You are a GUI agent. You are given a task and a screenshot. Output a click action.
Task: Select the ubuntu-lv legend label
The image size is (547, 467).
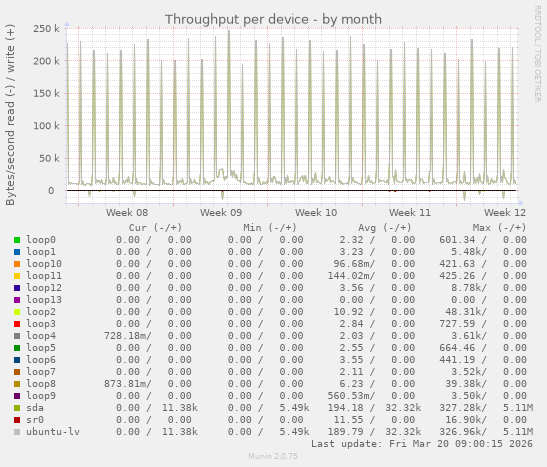pos(53,431)
